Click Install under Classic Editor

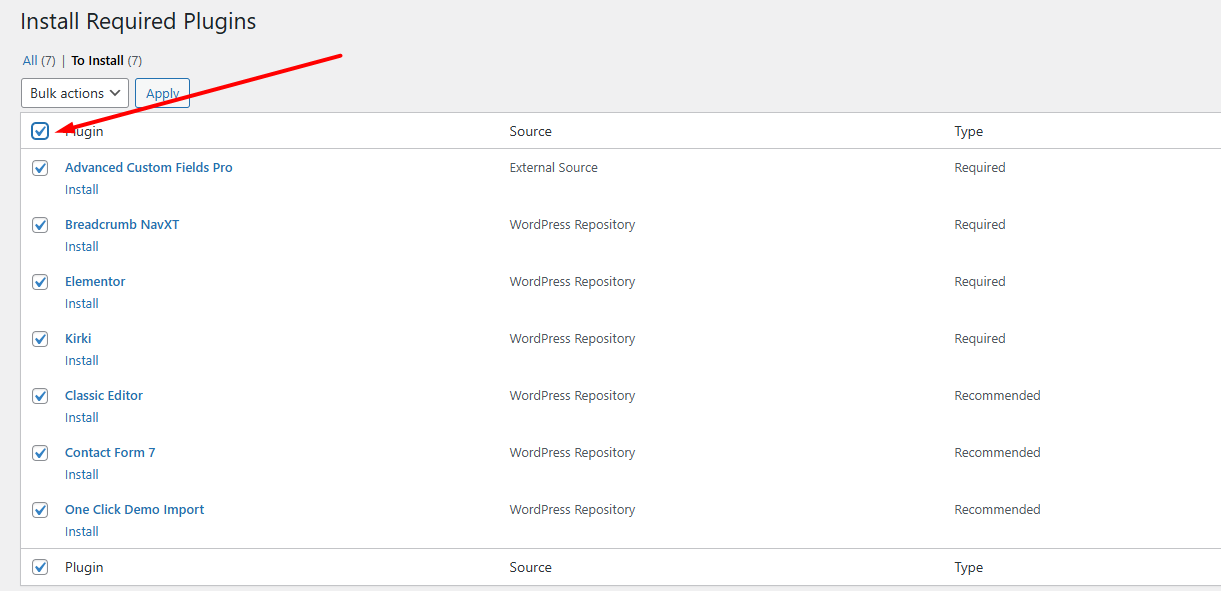coord(82,418)
